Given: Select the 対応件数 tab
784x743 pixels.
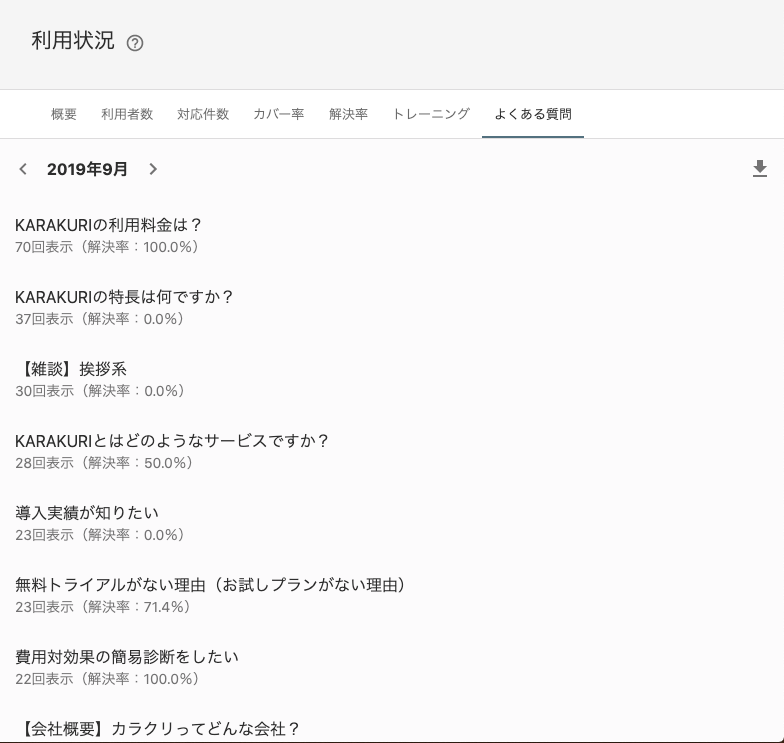Looking at the screenshot, I should coord(203,114).
